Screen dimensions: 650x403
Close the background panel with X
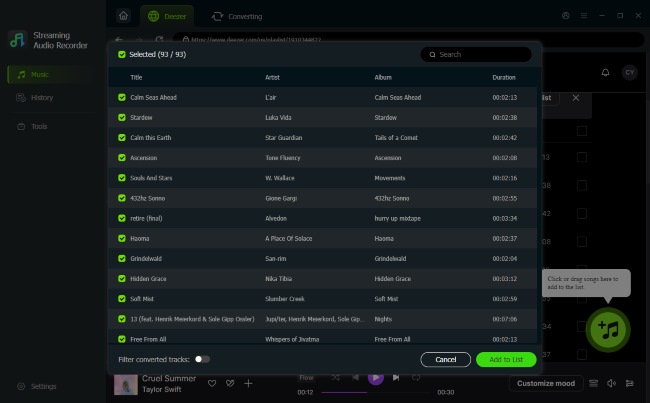[576, 98]
